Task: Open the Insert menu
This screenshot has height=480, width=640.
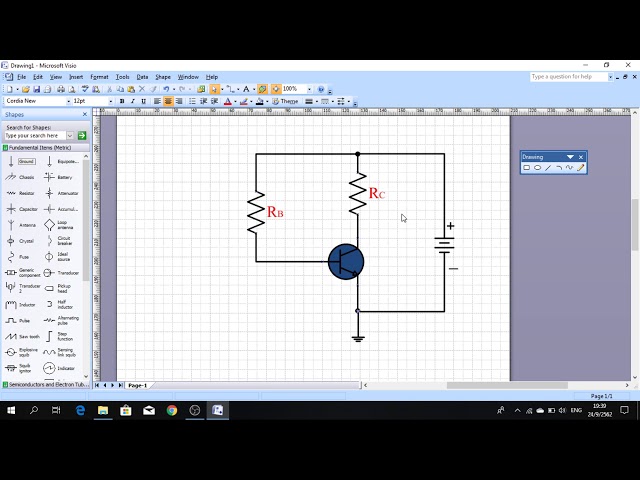Action: click(x=76, y=77)
